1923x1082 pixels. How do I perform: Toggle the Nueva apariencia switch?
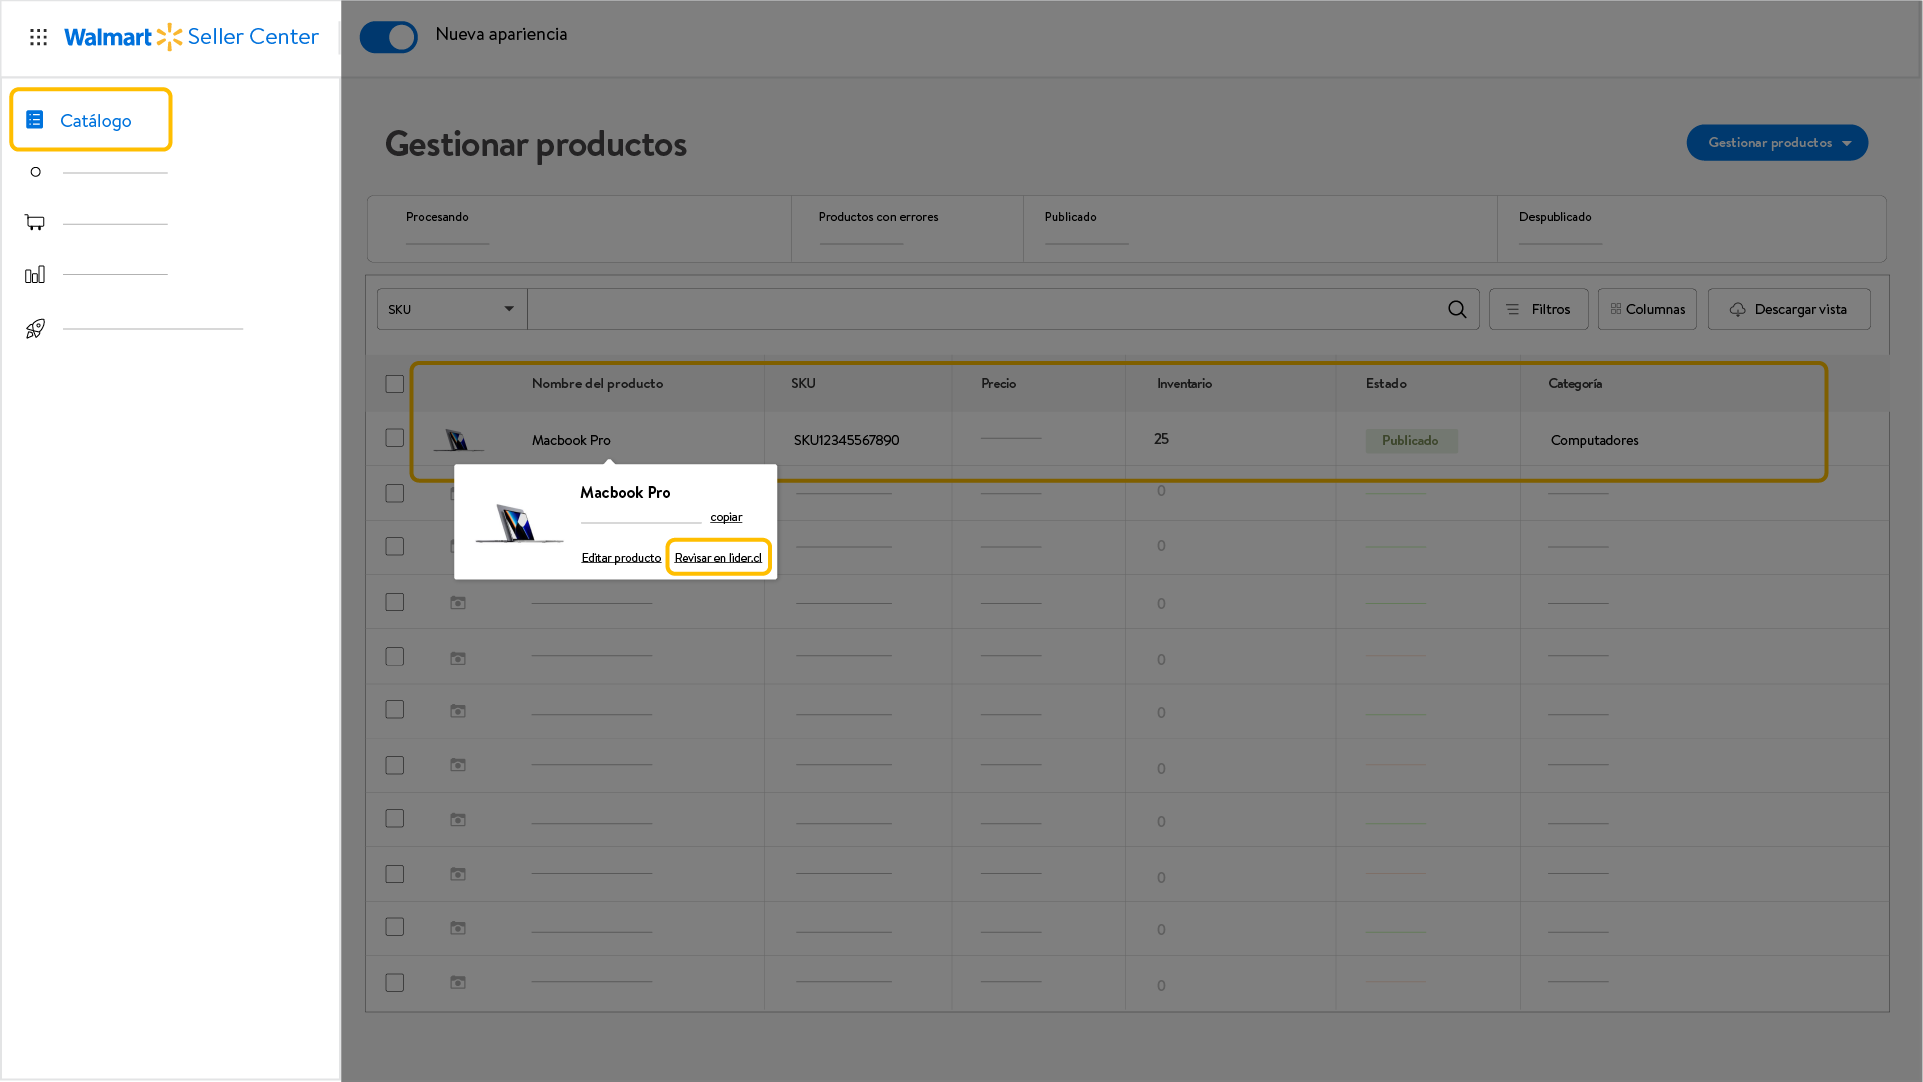click(x=388, y=37)
